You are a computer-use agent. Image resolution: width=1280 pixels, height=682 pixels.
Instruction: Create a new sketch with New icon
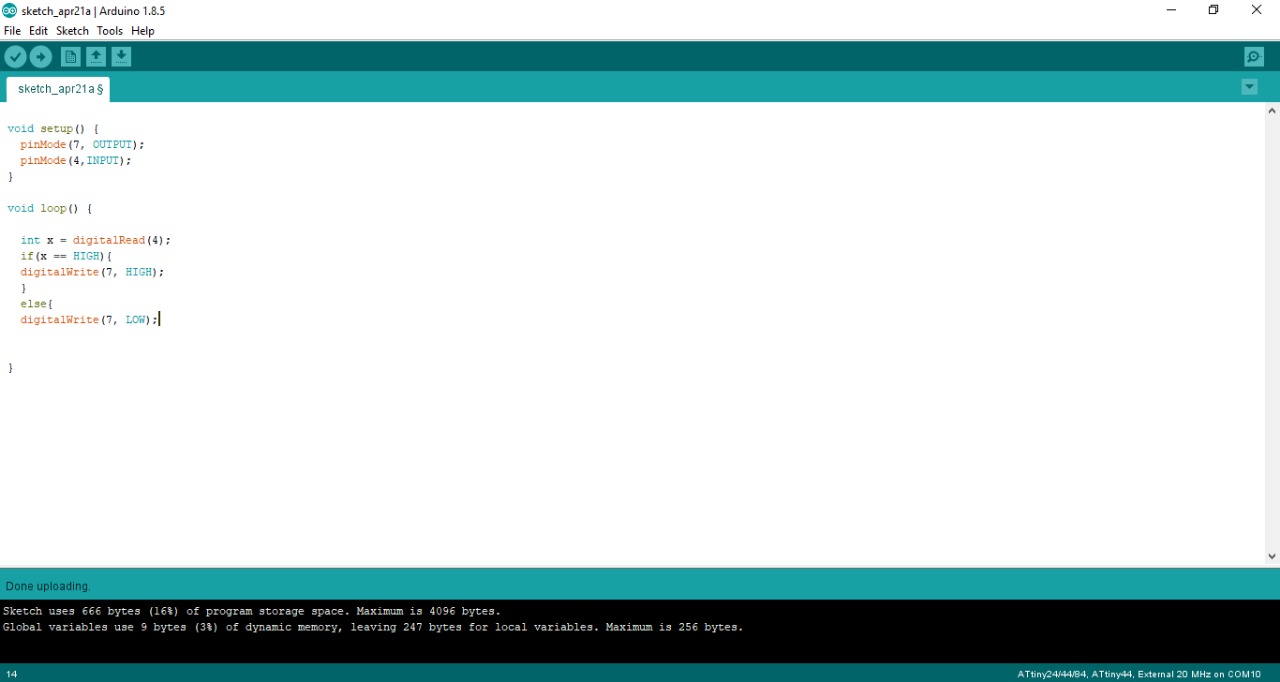[x=70, y=57]
